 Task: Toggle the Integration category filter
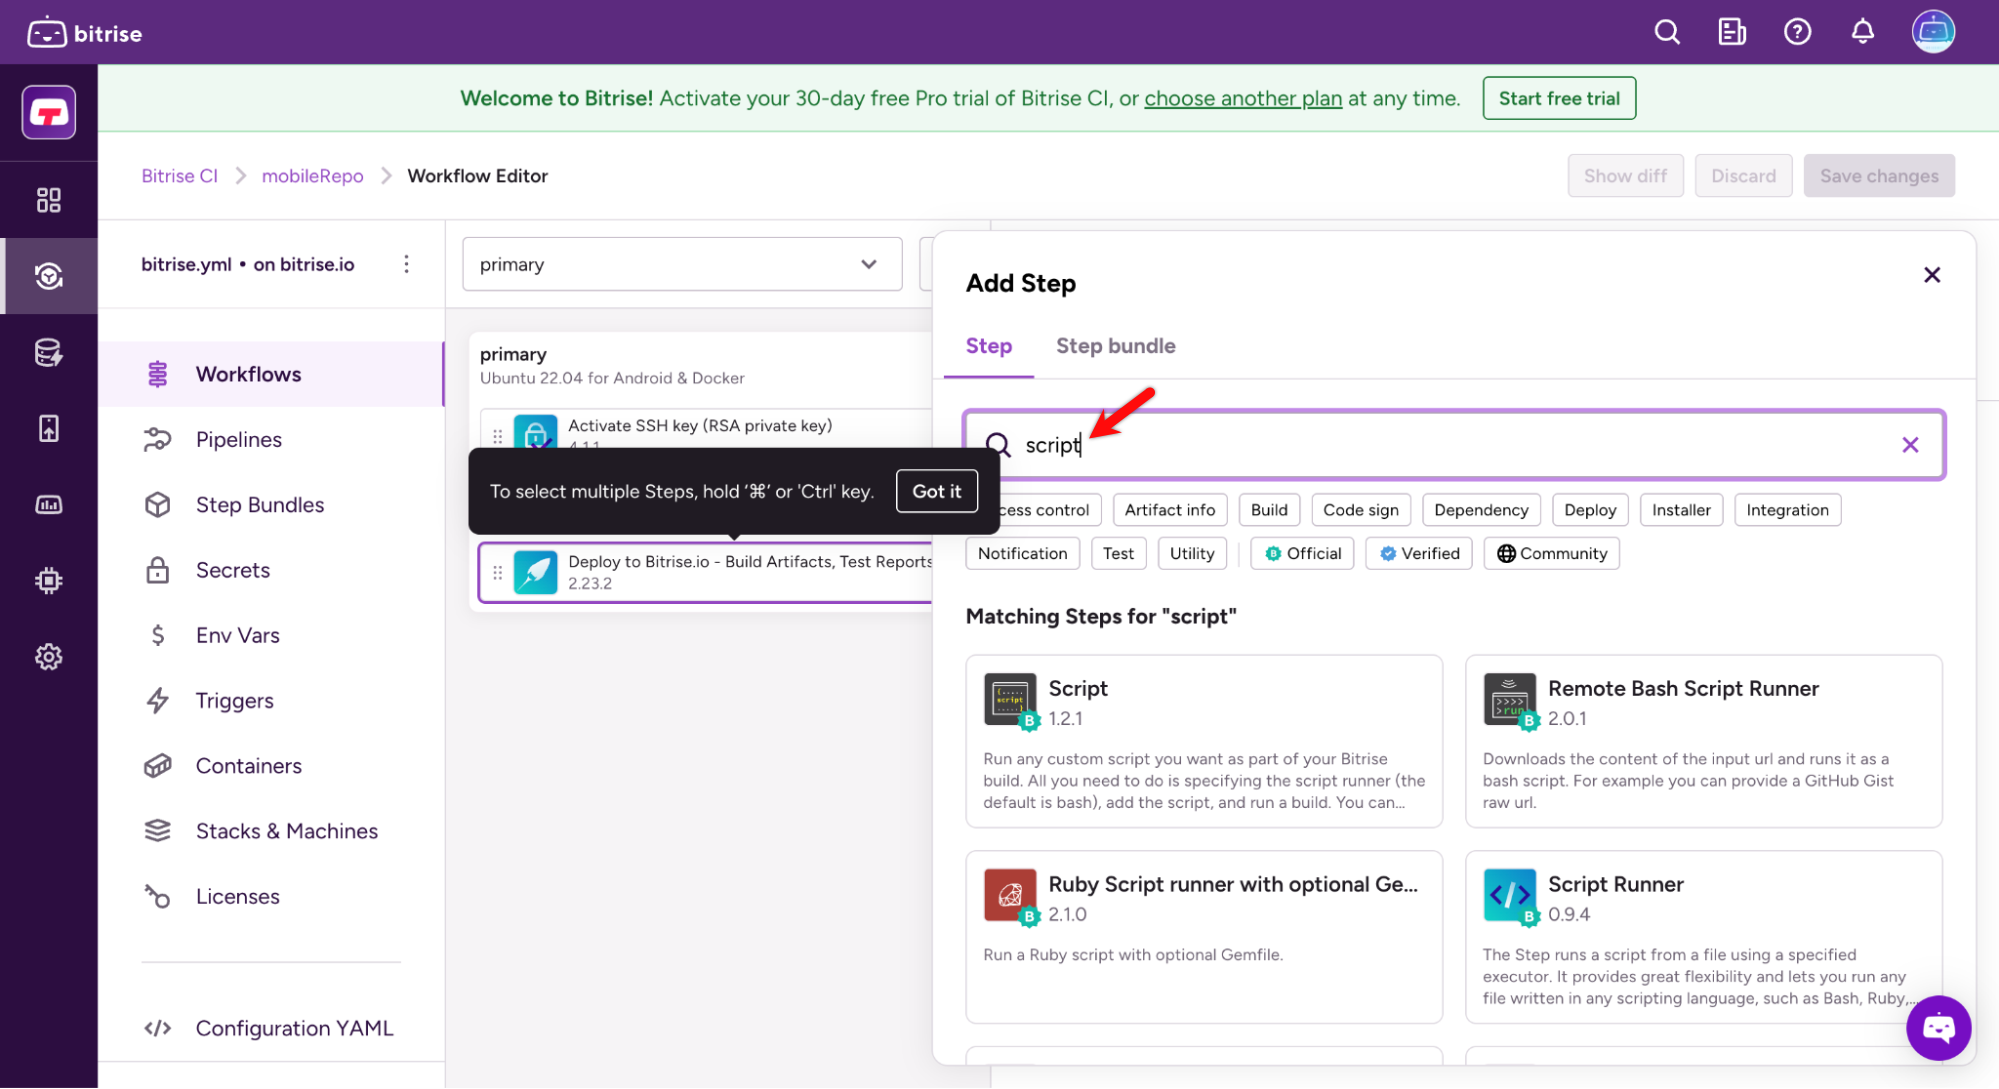pyautogui.click(x=1787, y=510)
